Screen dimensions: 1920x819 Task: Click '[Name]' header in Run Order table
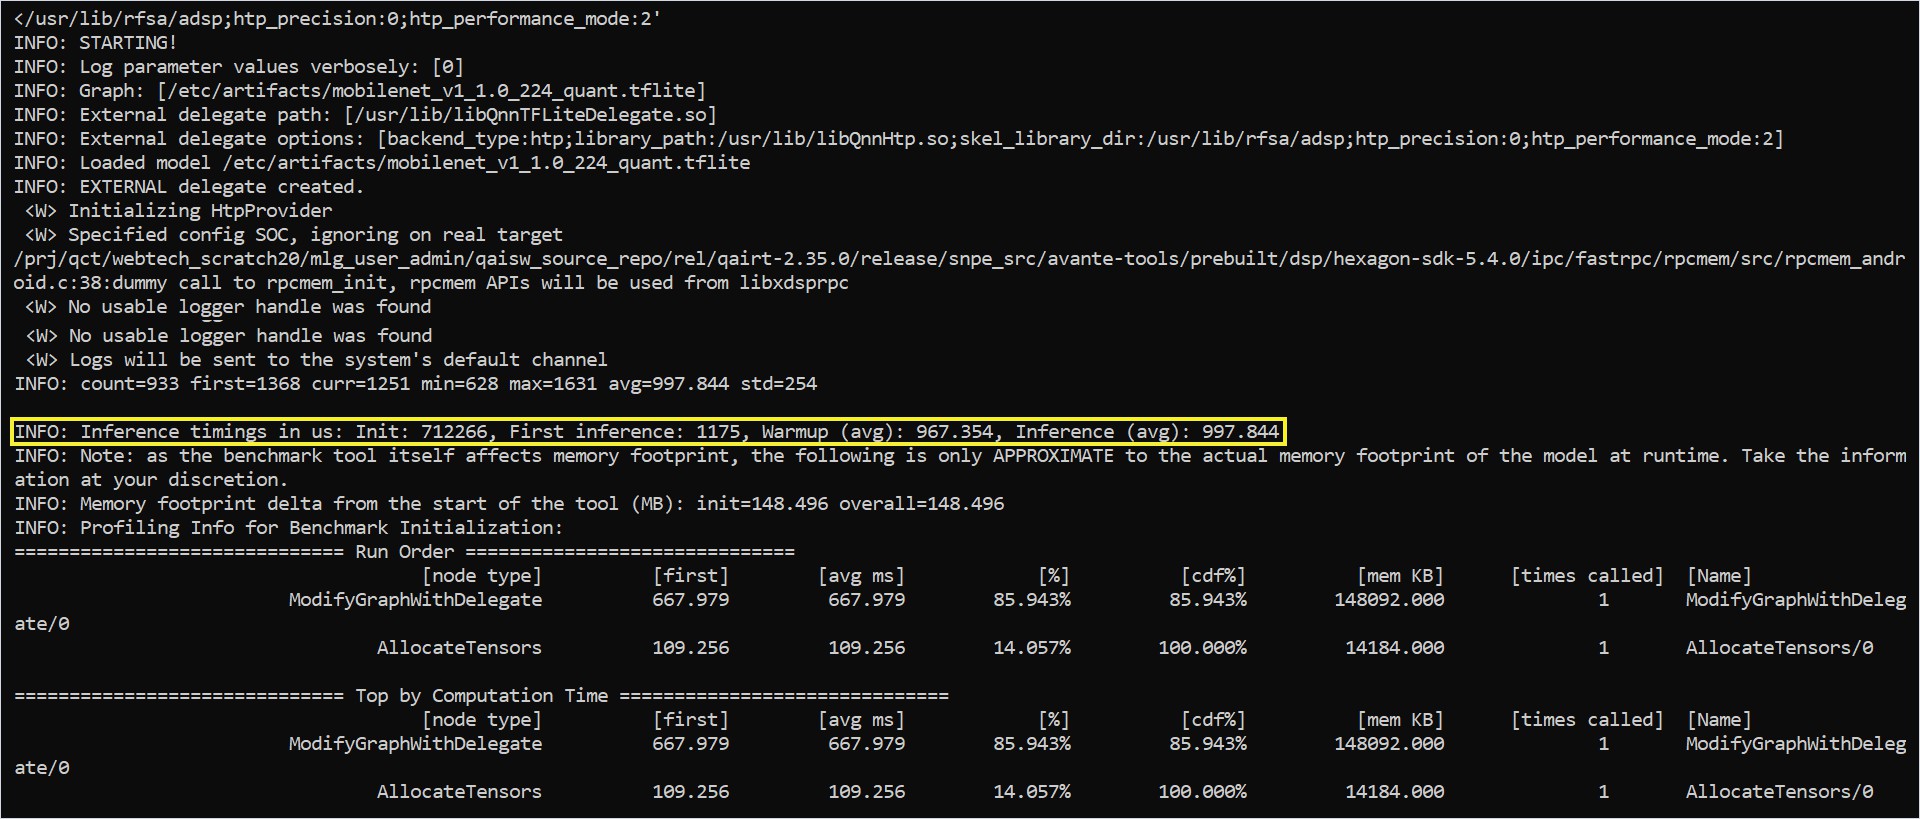1719,576
